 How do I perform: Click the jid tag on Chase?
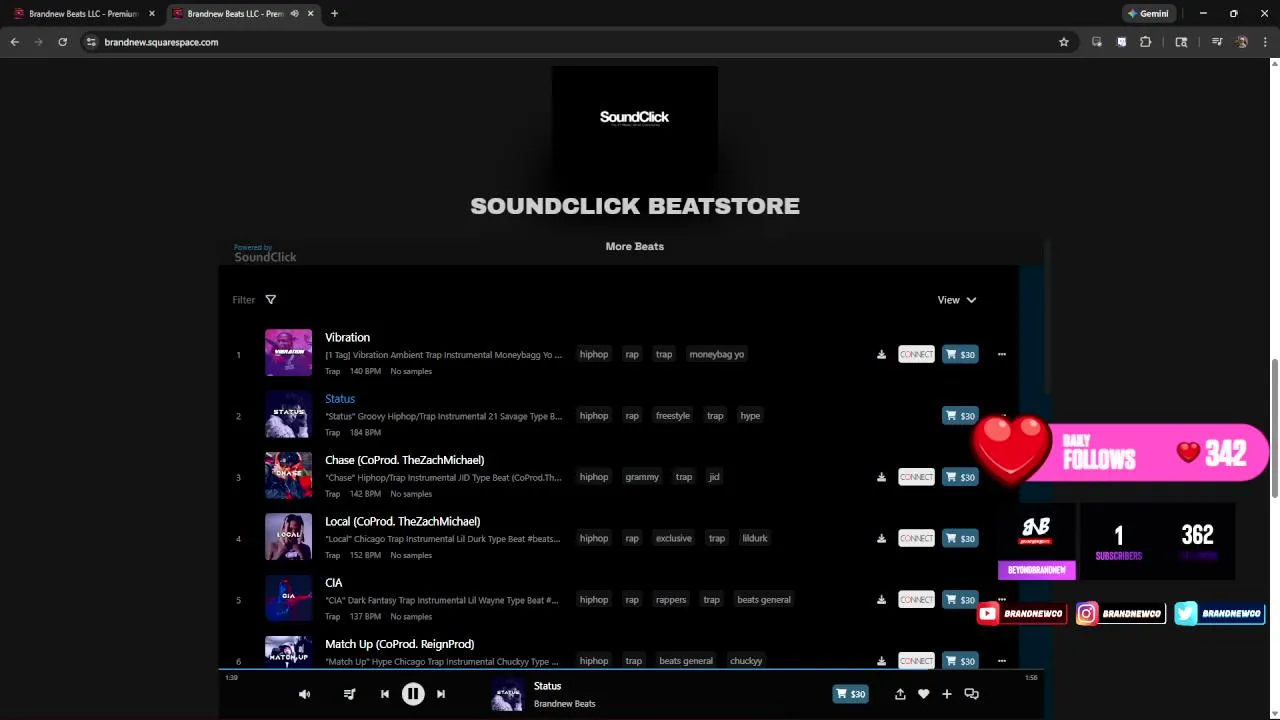[x=714, y=477]
